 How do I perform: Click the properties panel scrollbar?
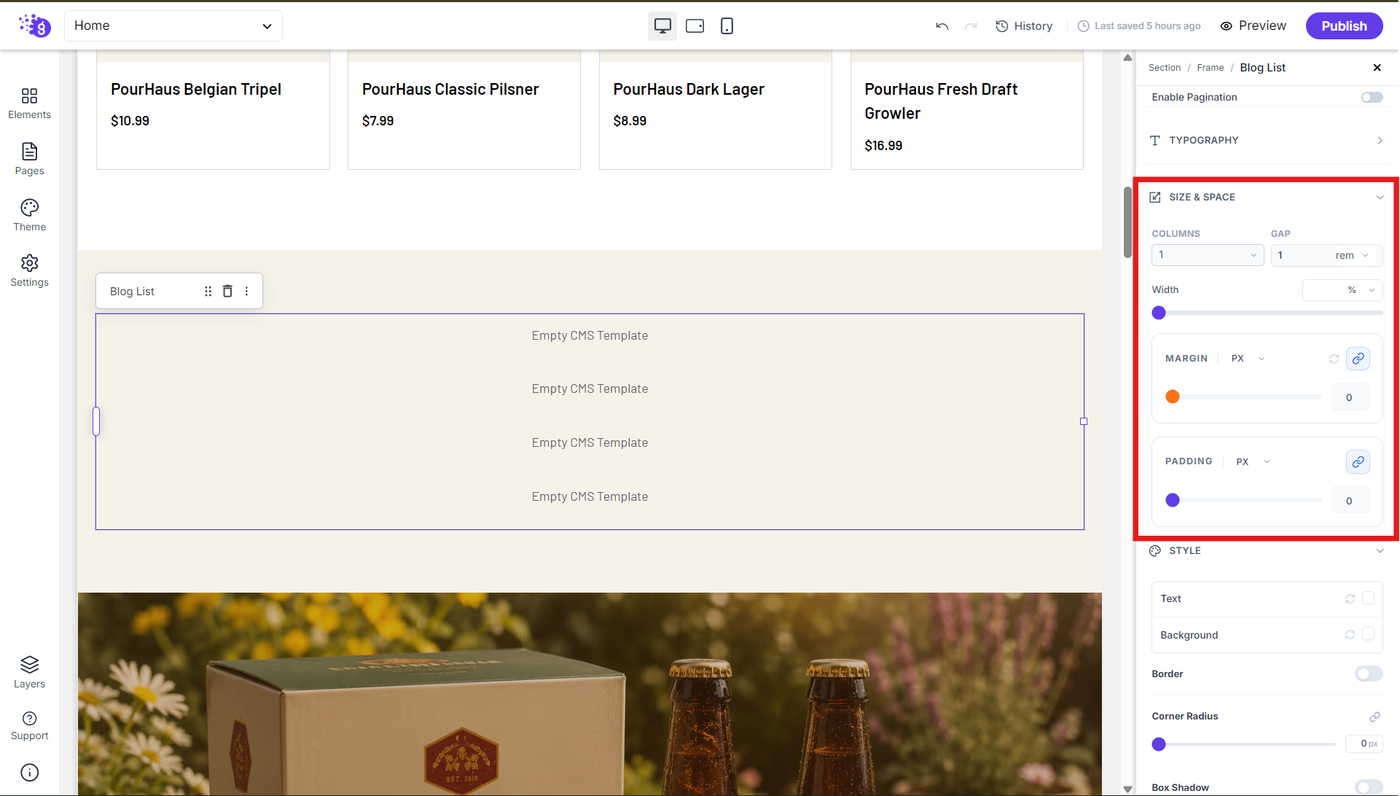point(1129,222)
